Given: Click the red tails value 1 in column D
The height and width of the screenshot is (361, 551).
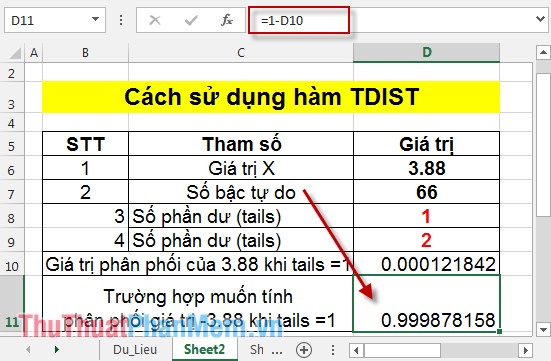Looking at the screenshot, I should click(x=426, y=216).
